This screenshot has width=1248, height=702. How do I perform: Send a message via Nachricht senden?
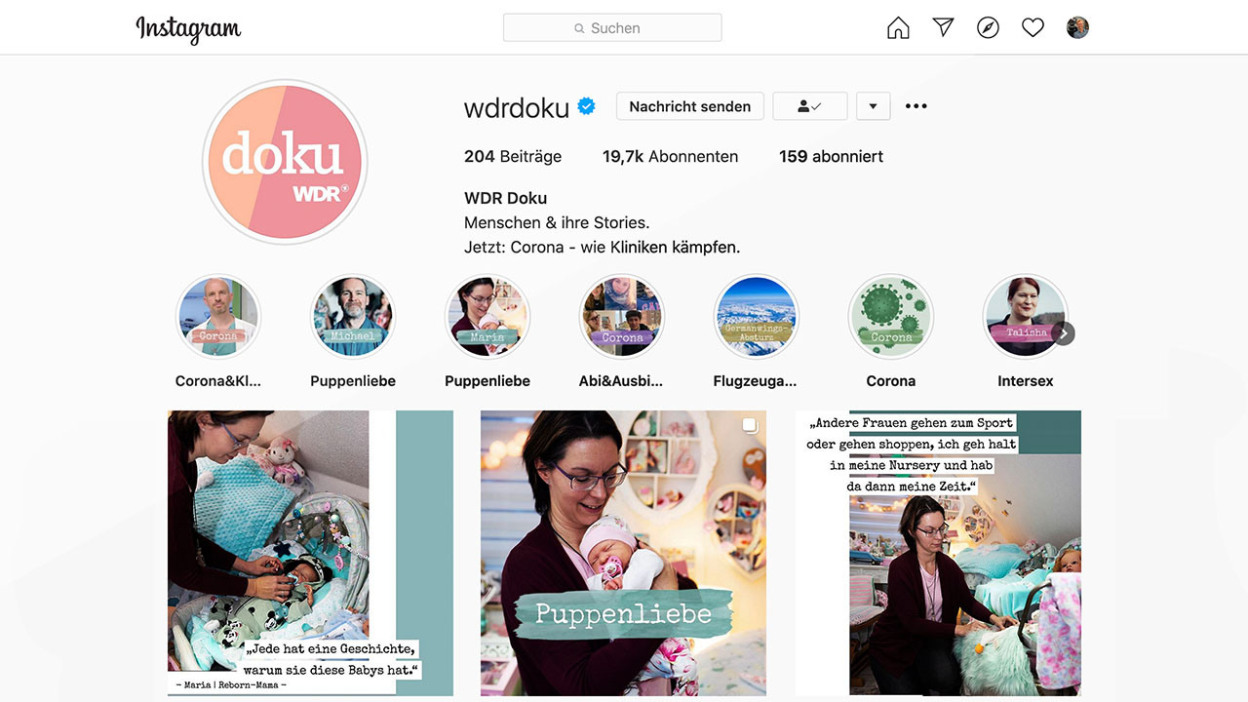[x=690, y=106]
